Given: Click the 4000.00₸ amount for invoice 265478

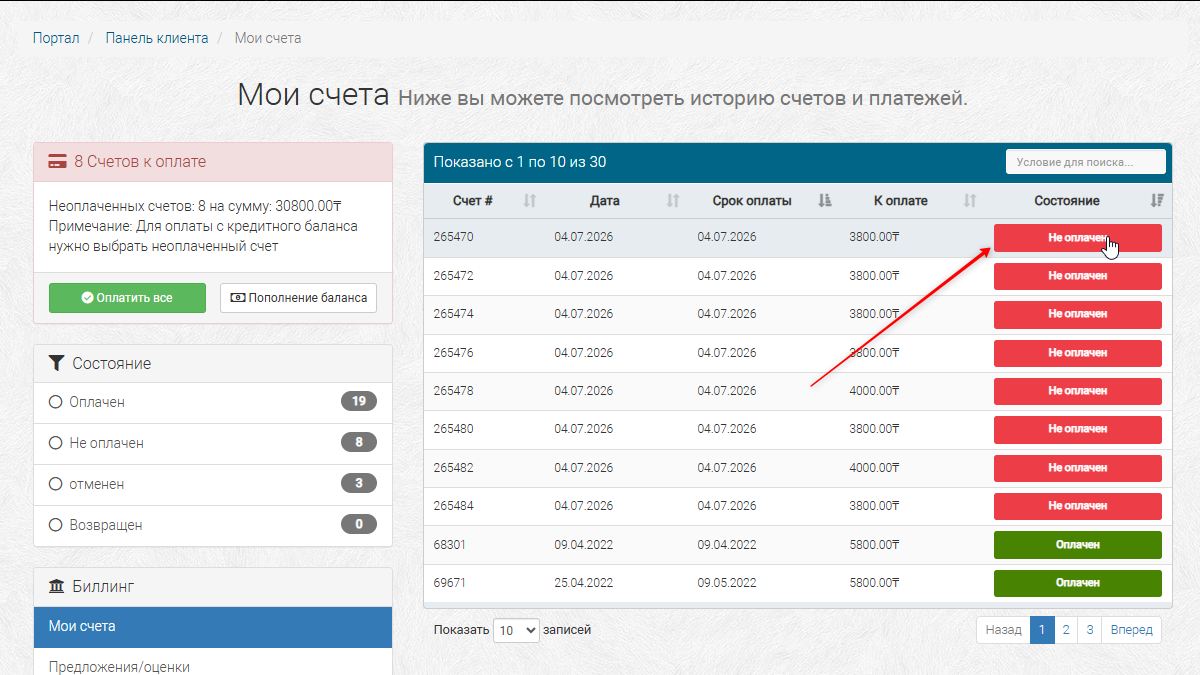Looking at the screenshot, I should pyautogui.click(x=874, y=391).
